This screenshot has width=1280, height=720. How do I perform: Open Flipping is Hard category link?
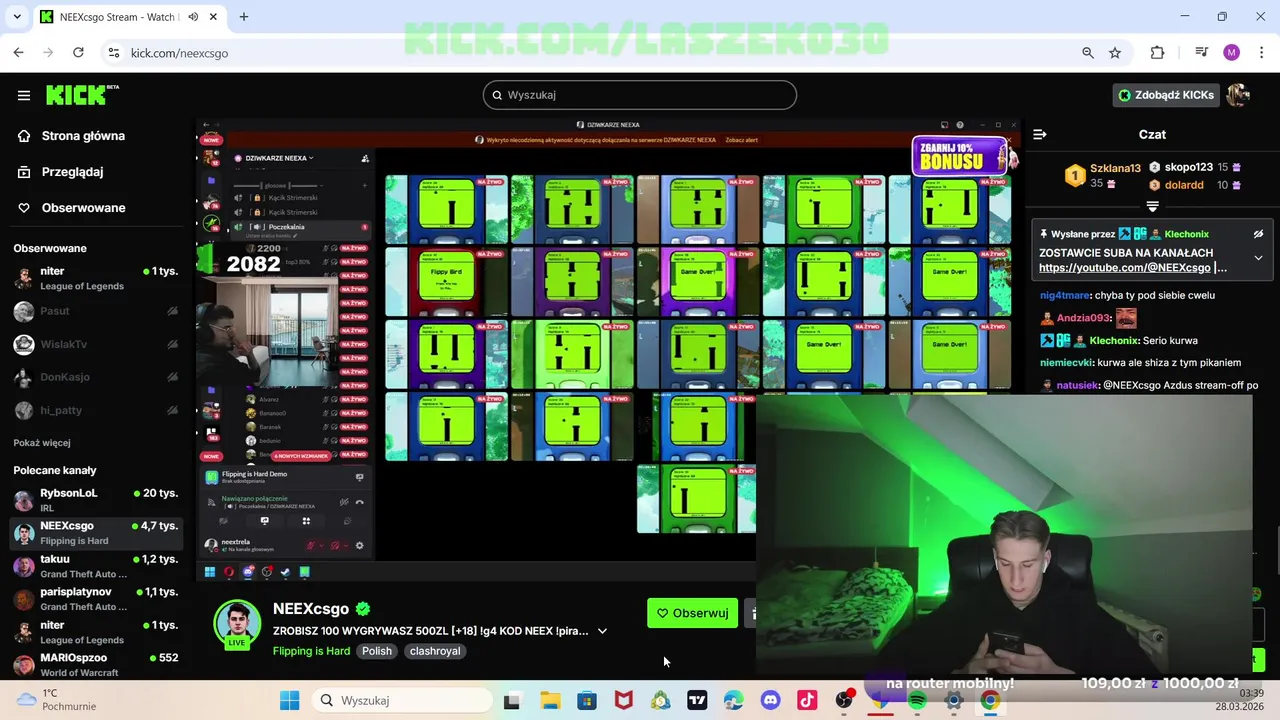(x=311, y=651)
